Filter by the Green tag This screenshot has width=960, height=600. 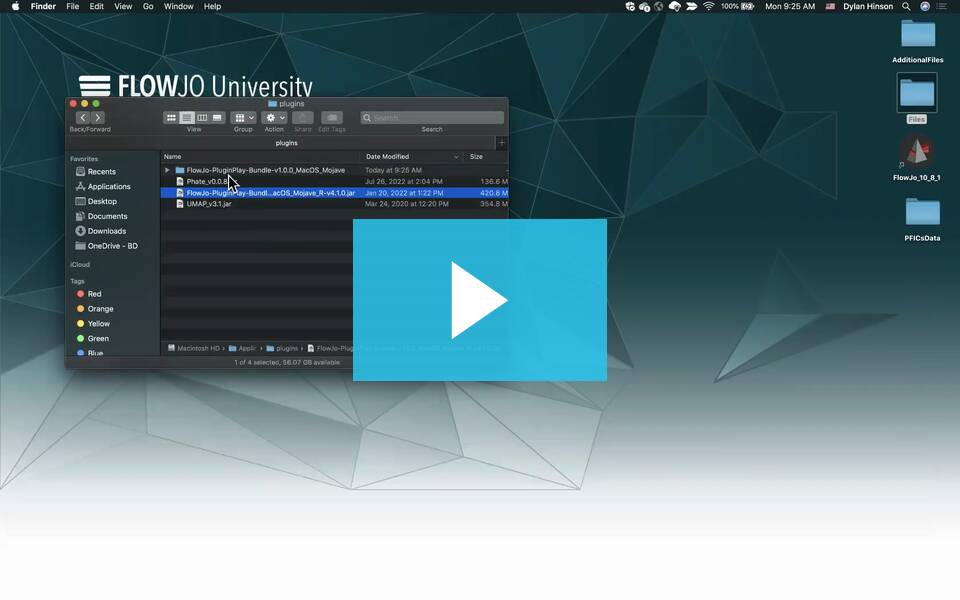[x=92, y=338]
